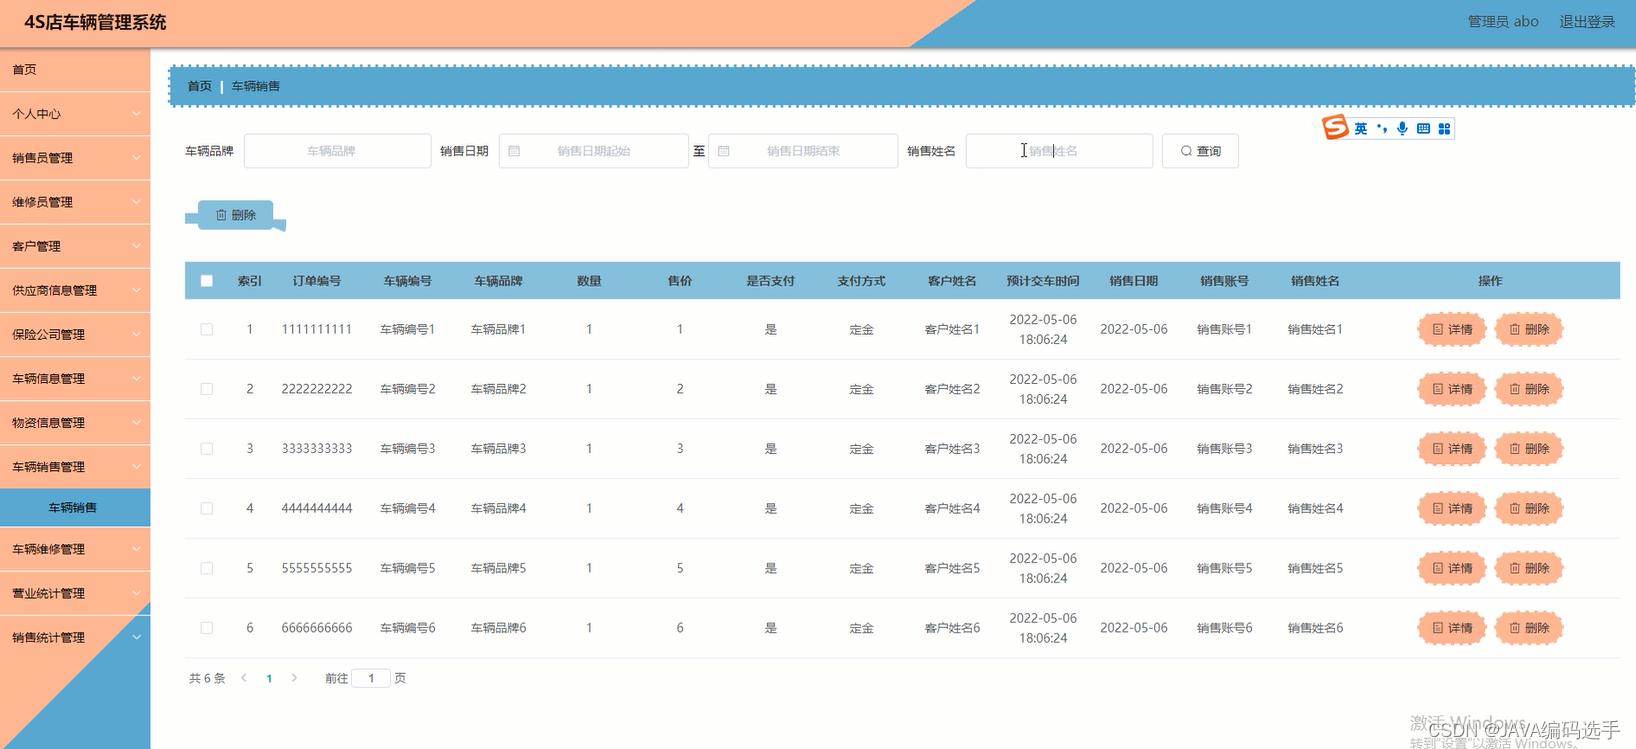The image size is (1636, 749).
Task: Click the 车辆品牌 column header
Action: click(498, 281)
